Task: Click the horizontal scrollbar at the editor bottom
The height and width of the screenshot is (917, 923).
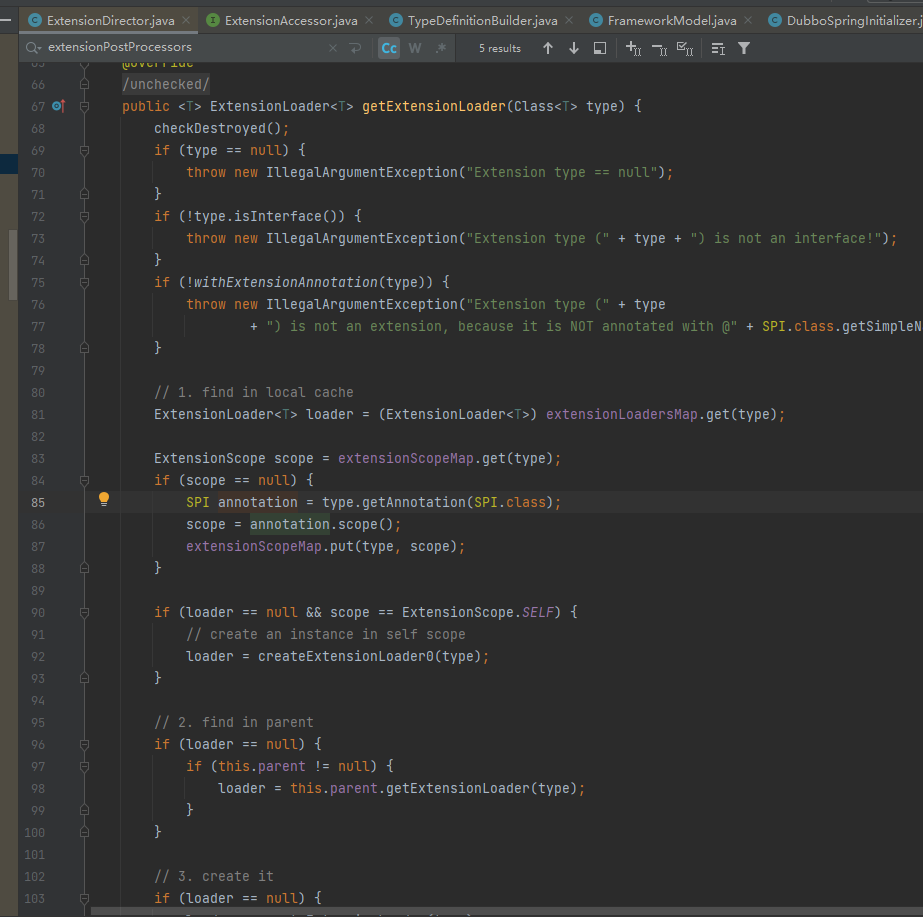Action: point(506,911)
